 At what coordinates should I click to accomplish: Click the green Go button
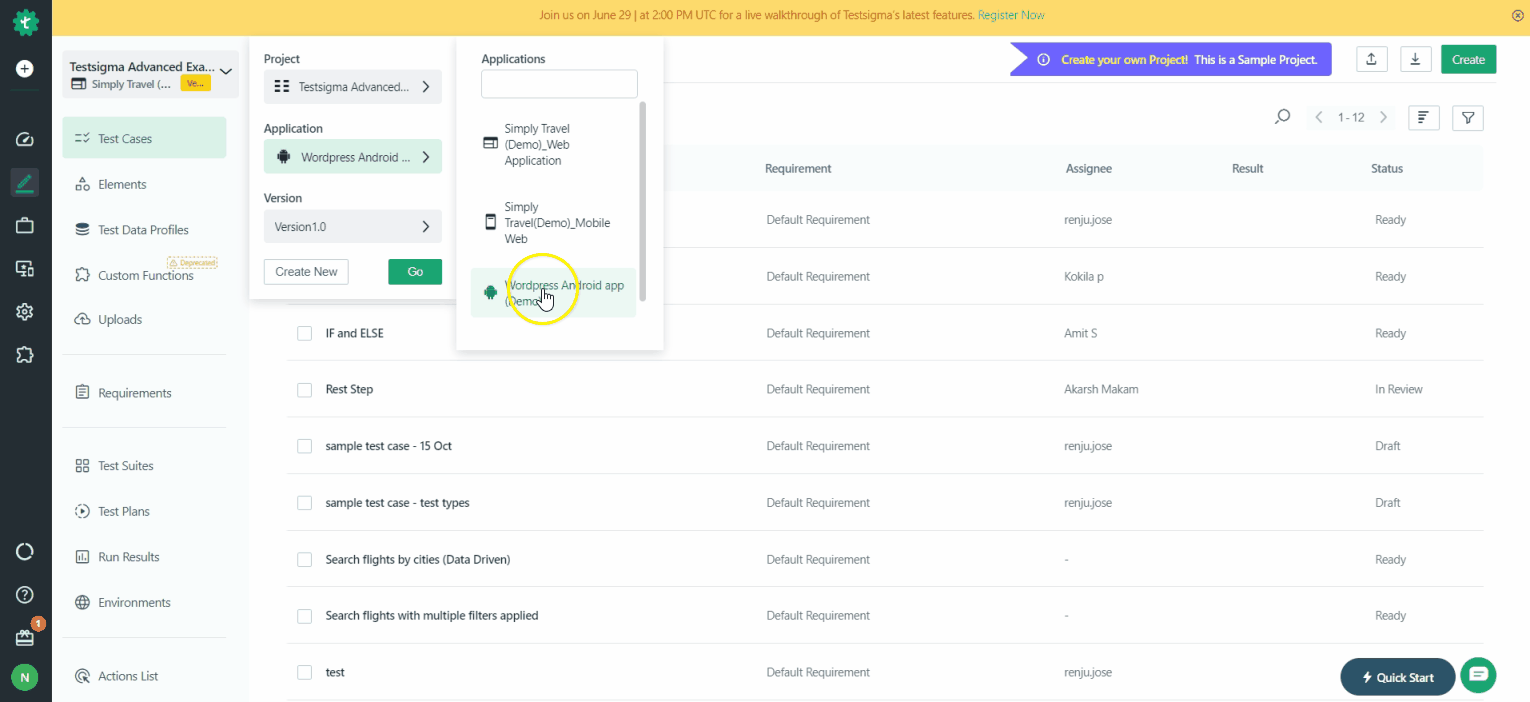point(415,272)
